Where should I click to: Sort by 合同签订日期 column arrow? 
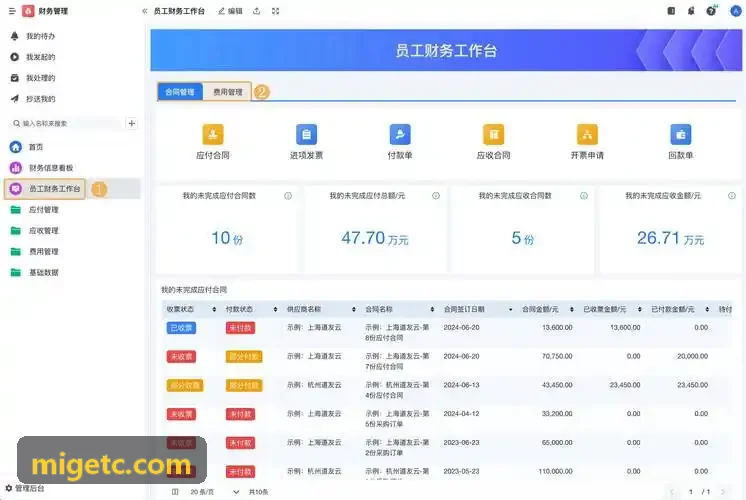coord(510,310)
